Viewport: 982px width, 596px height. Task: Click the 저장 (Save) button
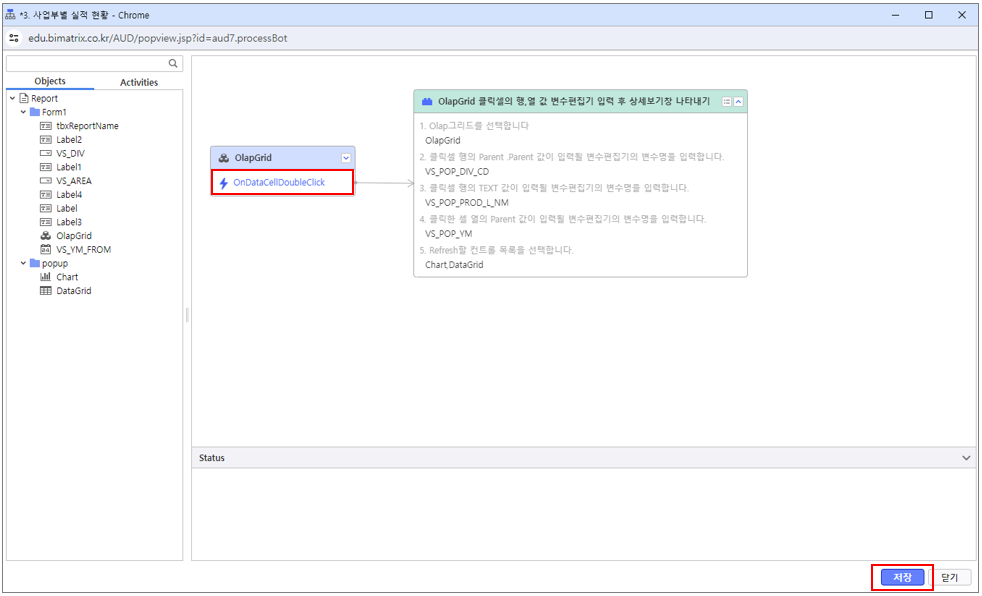(x=902, y=577)
